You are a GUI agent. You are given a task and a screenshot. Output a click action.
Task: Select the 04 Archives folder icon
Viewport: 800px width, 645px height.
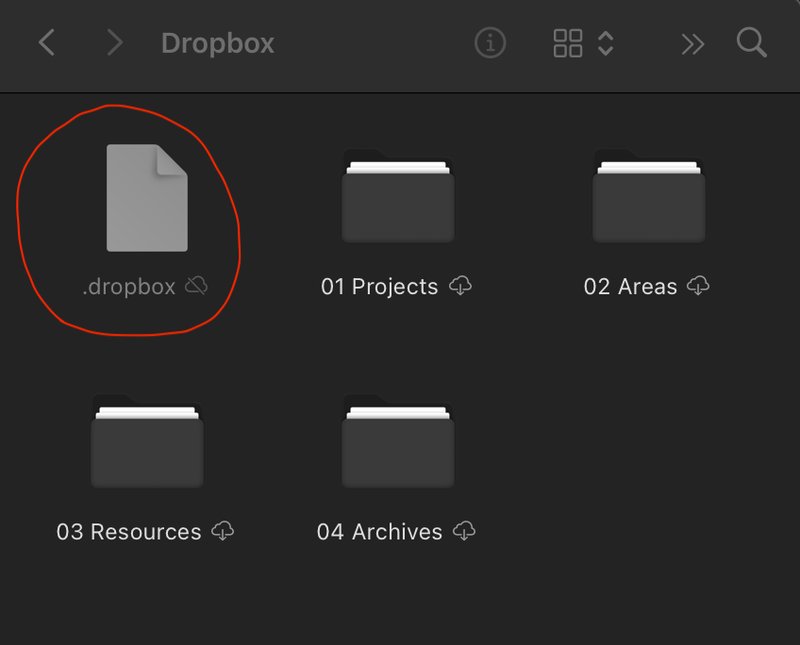398,441
